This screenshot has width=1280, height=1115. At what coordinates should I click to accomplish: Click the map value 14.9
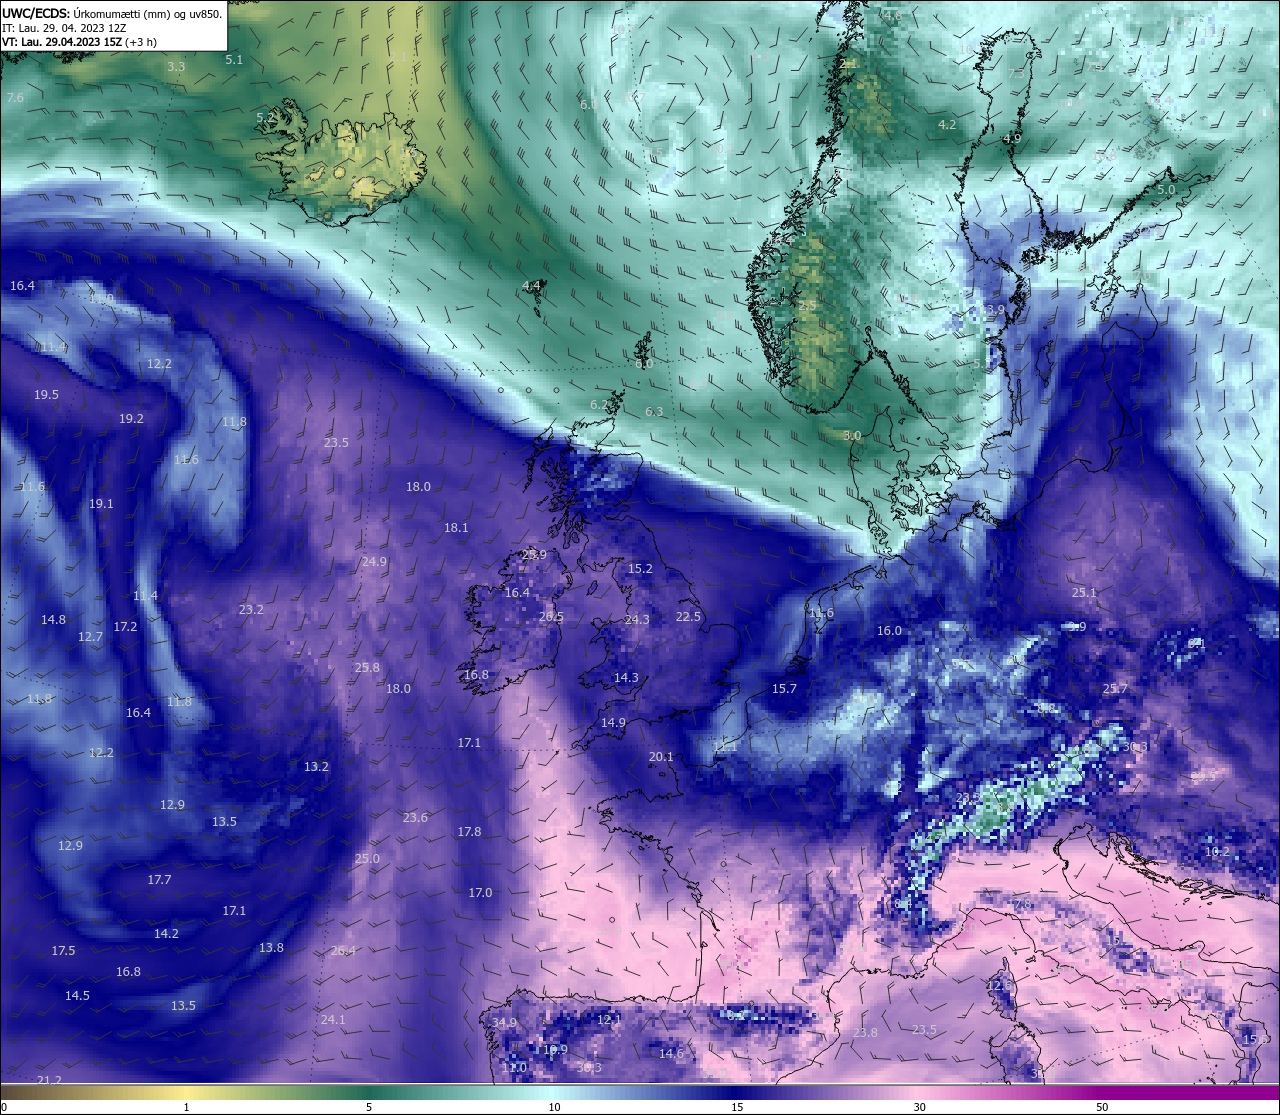click(613, 723)
